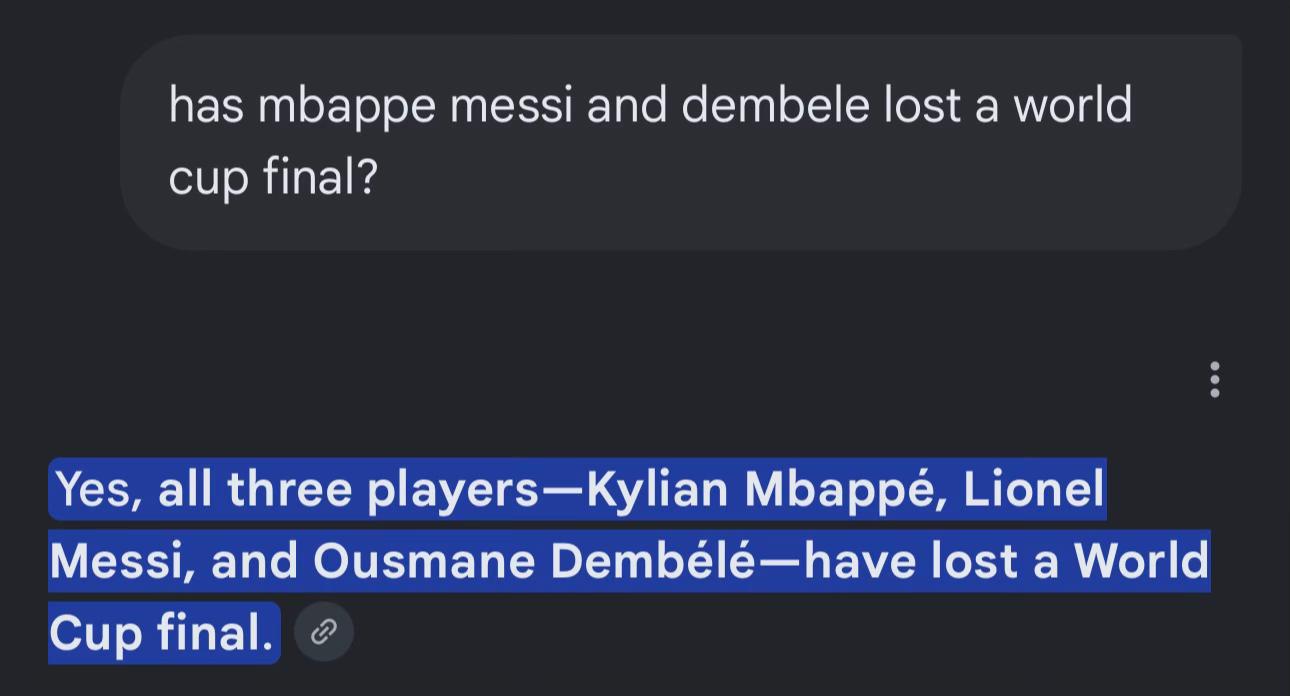Click "Messi," in the highlighted answer
The image size is (1290, 696).
point(122,562)
